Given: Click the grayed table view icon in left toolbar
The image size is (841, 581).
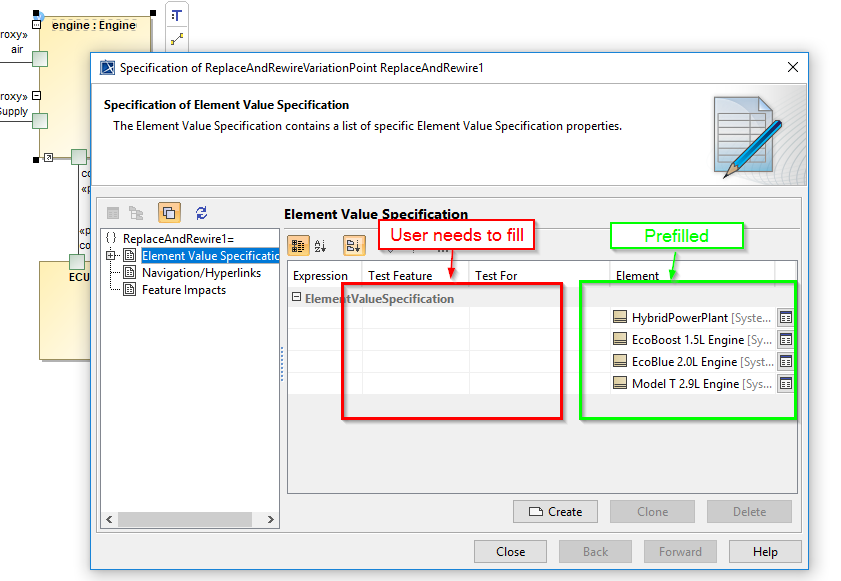Looking at the screenshot, I should (113, 214).
